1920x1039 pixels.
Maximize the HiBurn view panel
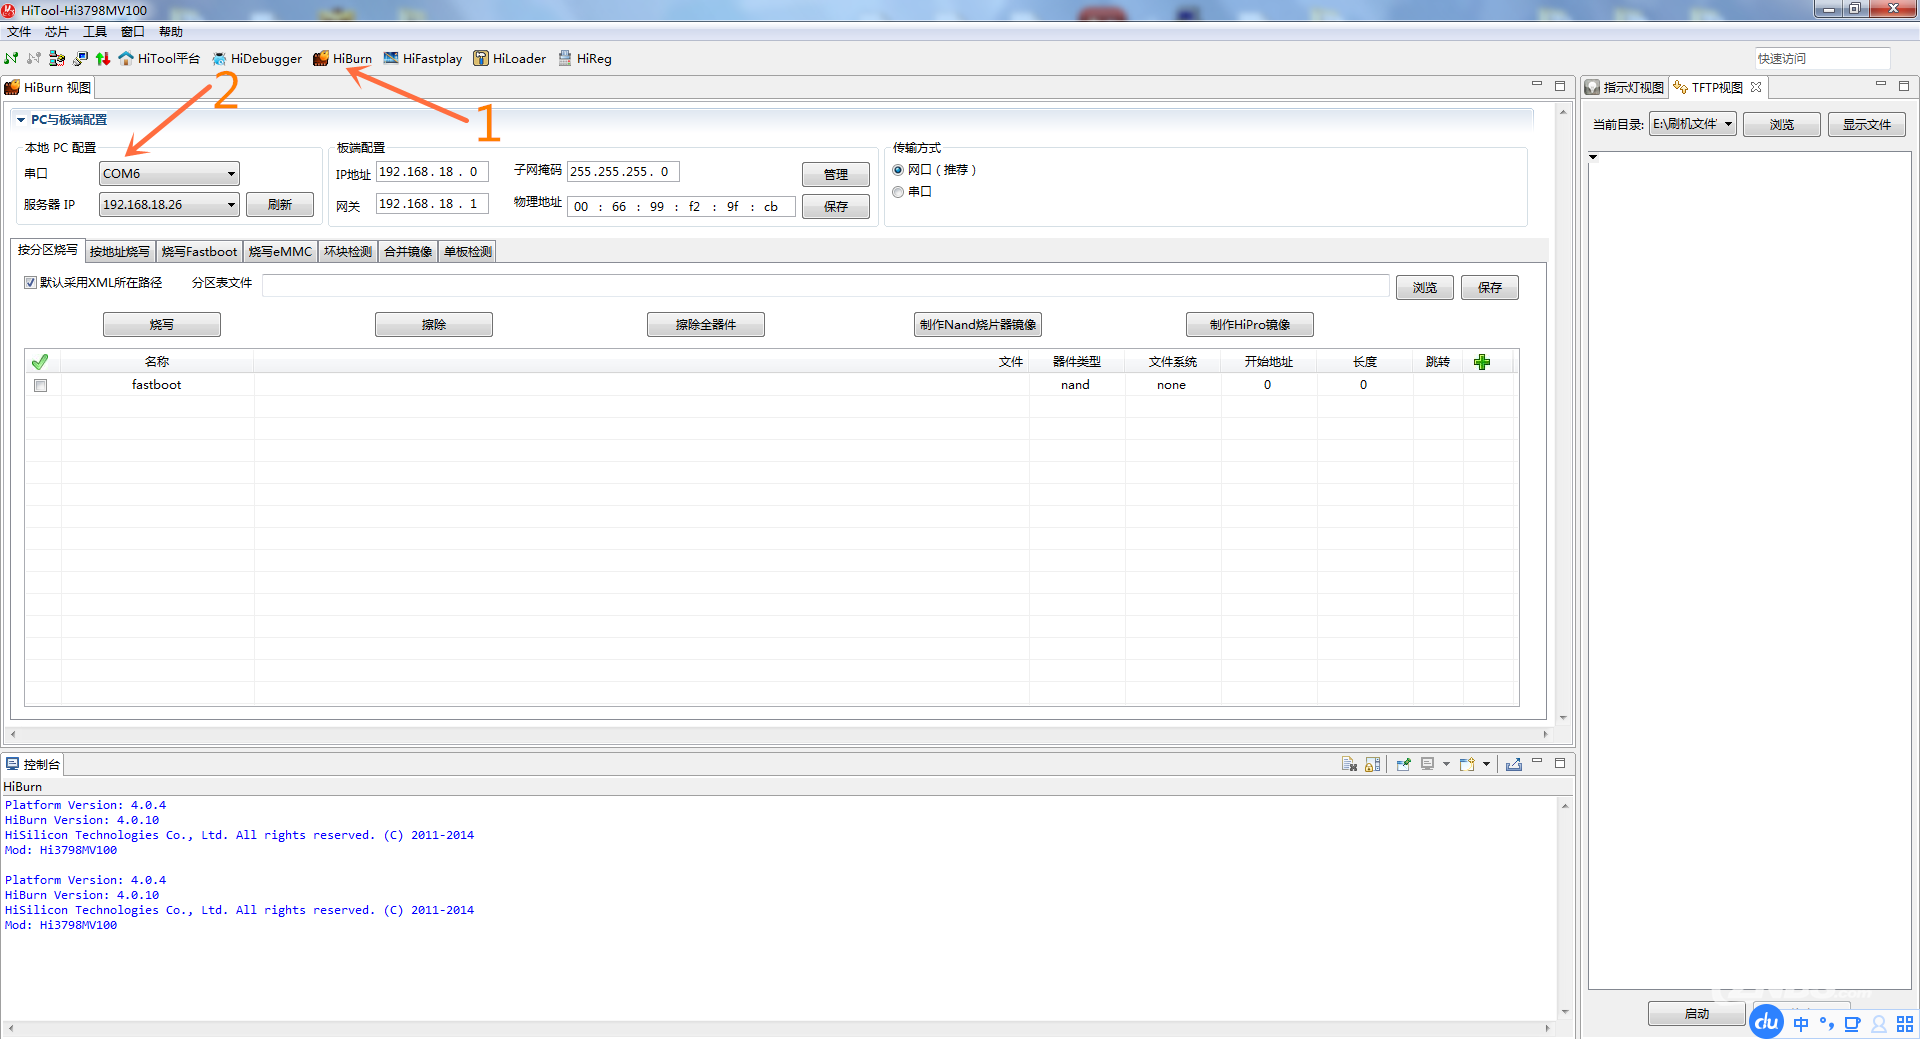click(x=1559, y=86)
